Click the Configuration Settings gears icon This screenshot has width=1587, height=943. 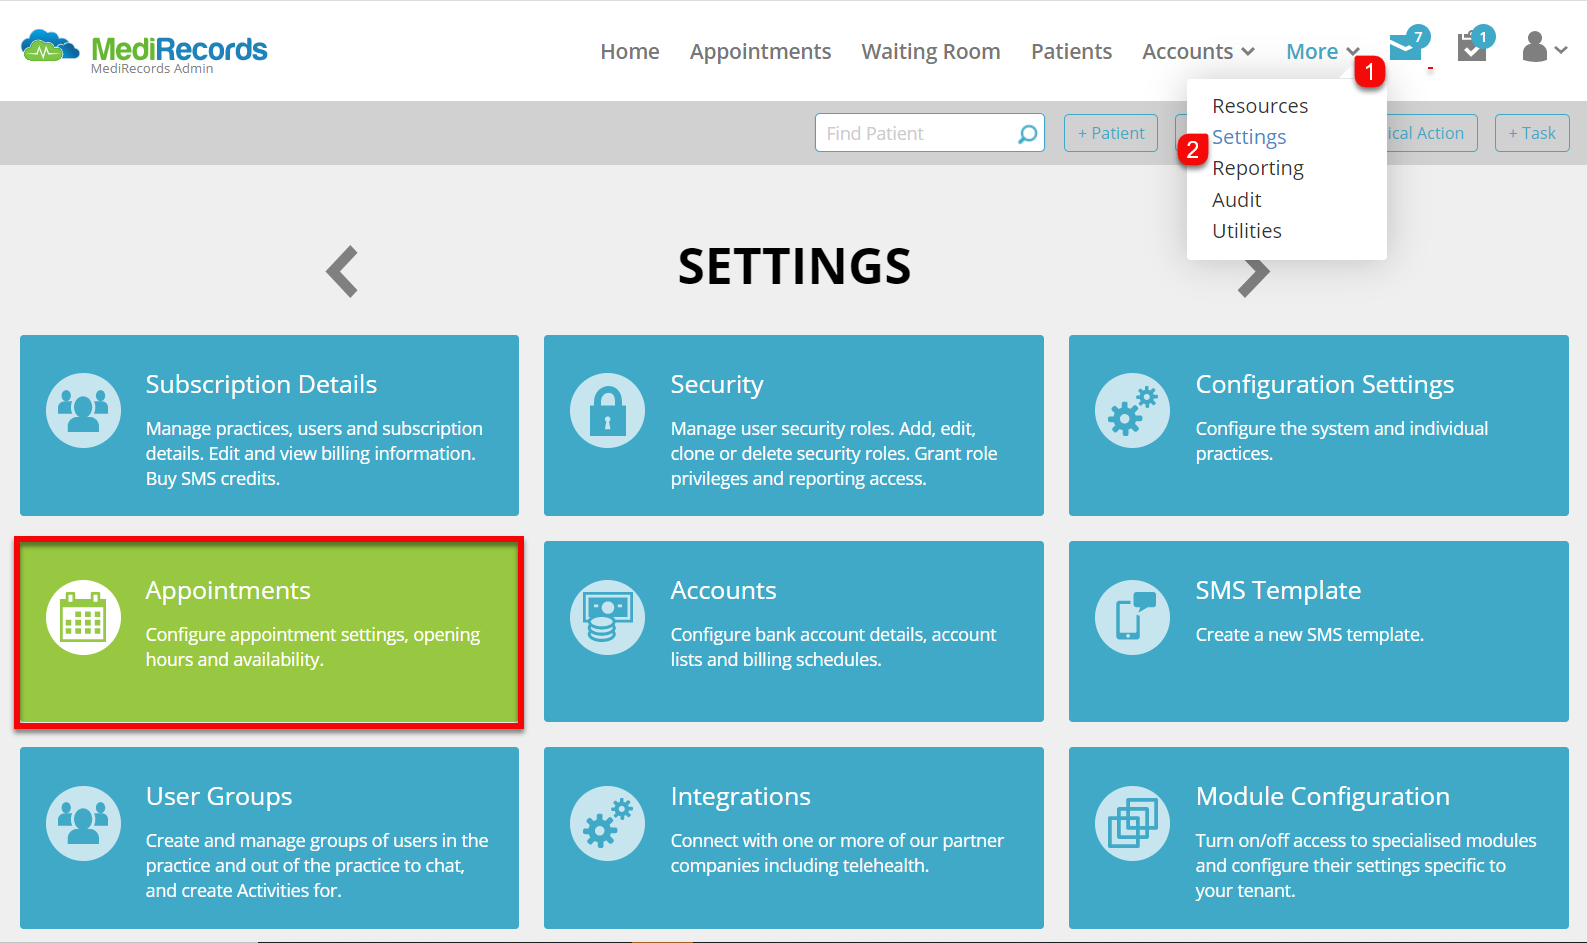point(1132,410)
